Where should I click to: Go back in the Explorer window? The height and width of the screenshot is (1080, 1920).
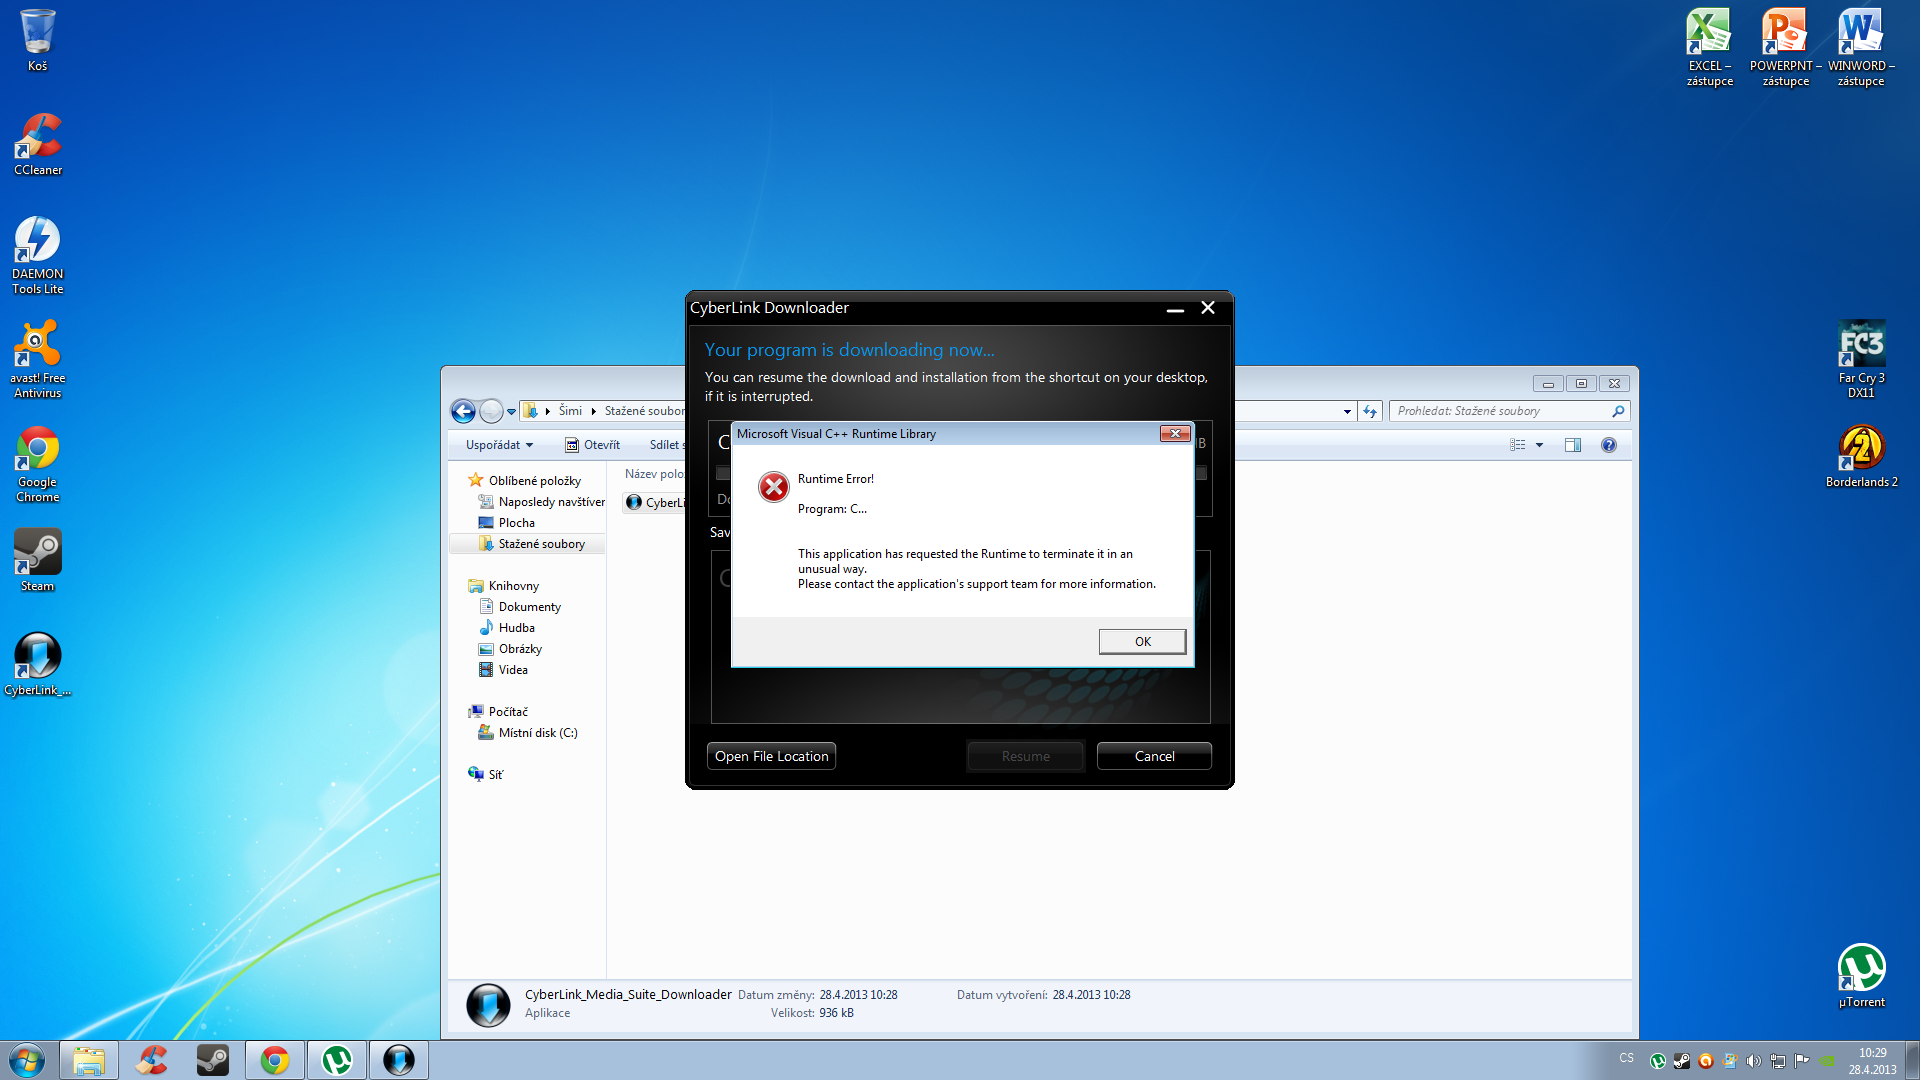[x=463, y=411]
